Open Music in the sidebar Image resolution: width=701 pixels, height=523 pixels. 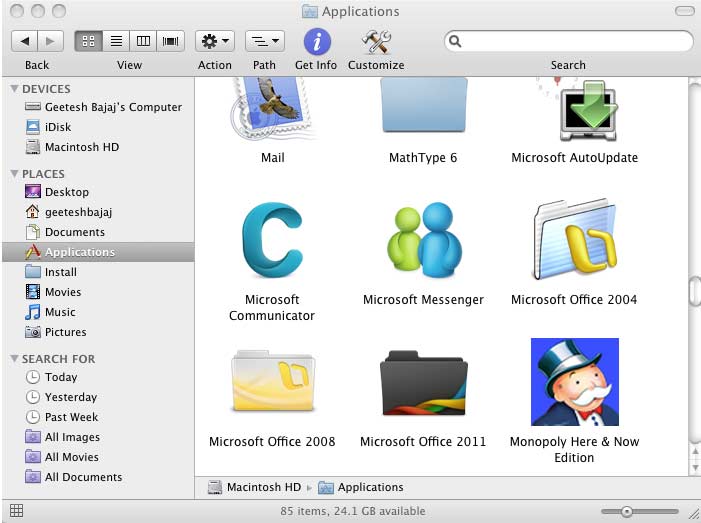point(50,312)
